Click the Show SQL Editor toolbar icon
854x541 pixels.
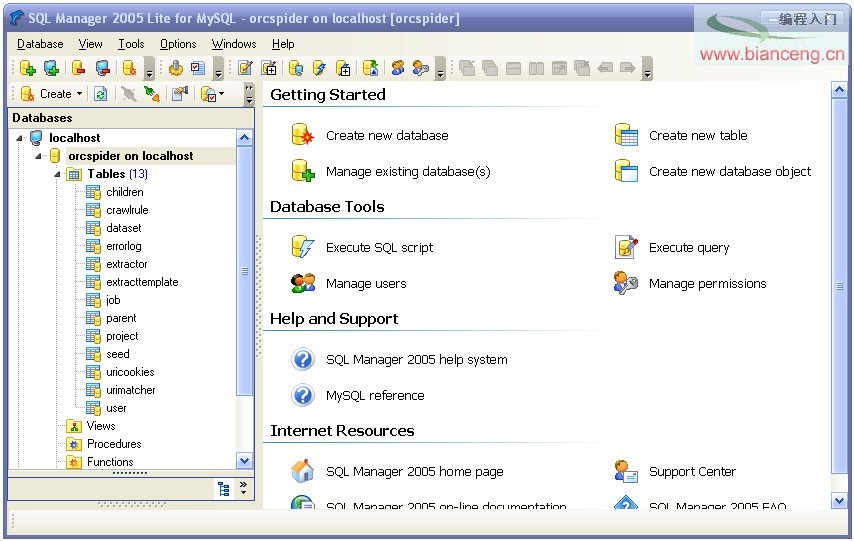pos(246,68)
